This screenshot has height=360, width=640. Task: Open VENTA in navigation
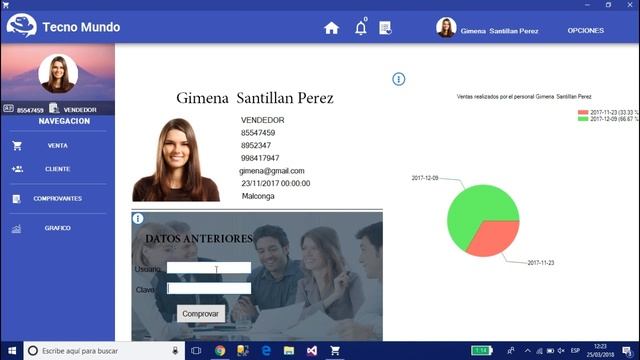coord(58,146)
